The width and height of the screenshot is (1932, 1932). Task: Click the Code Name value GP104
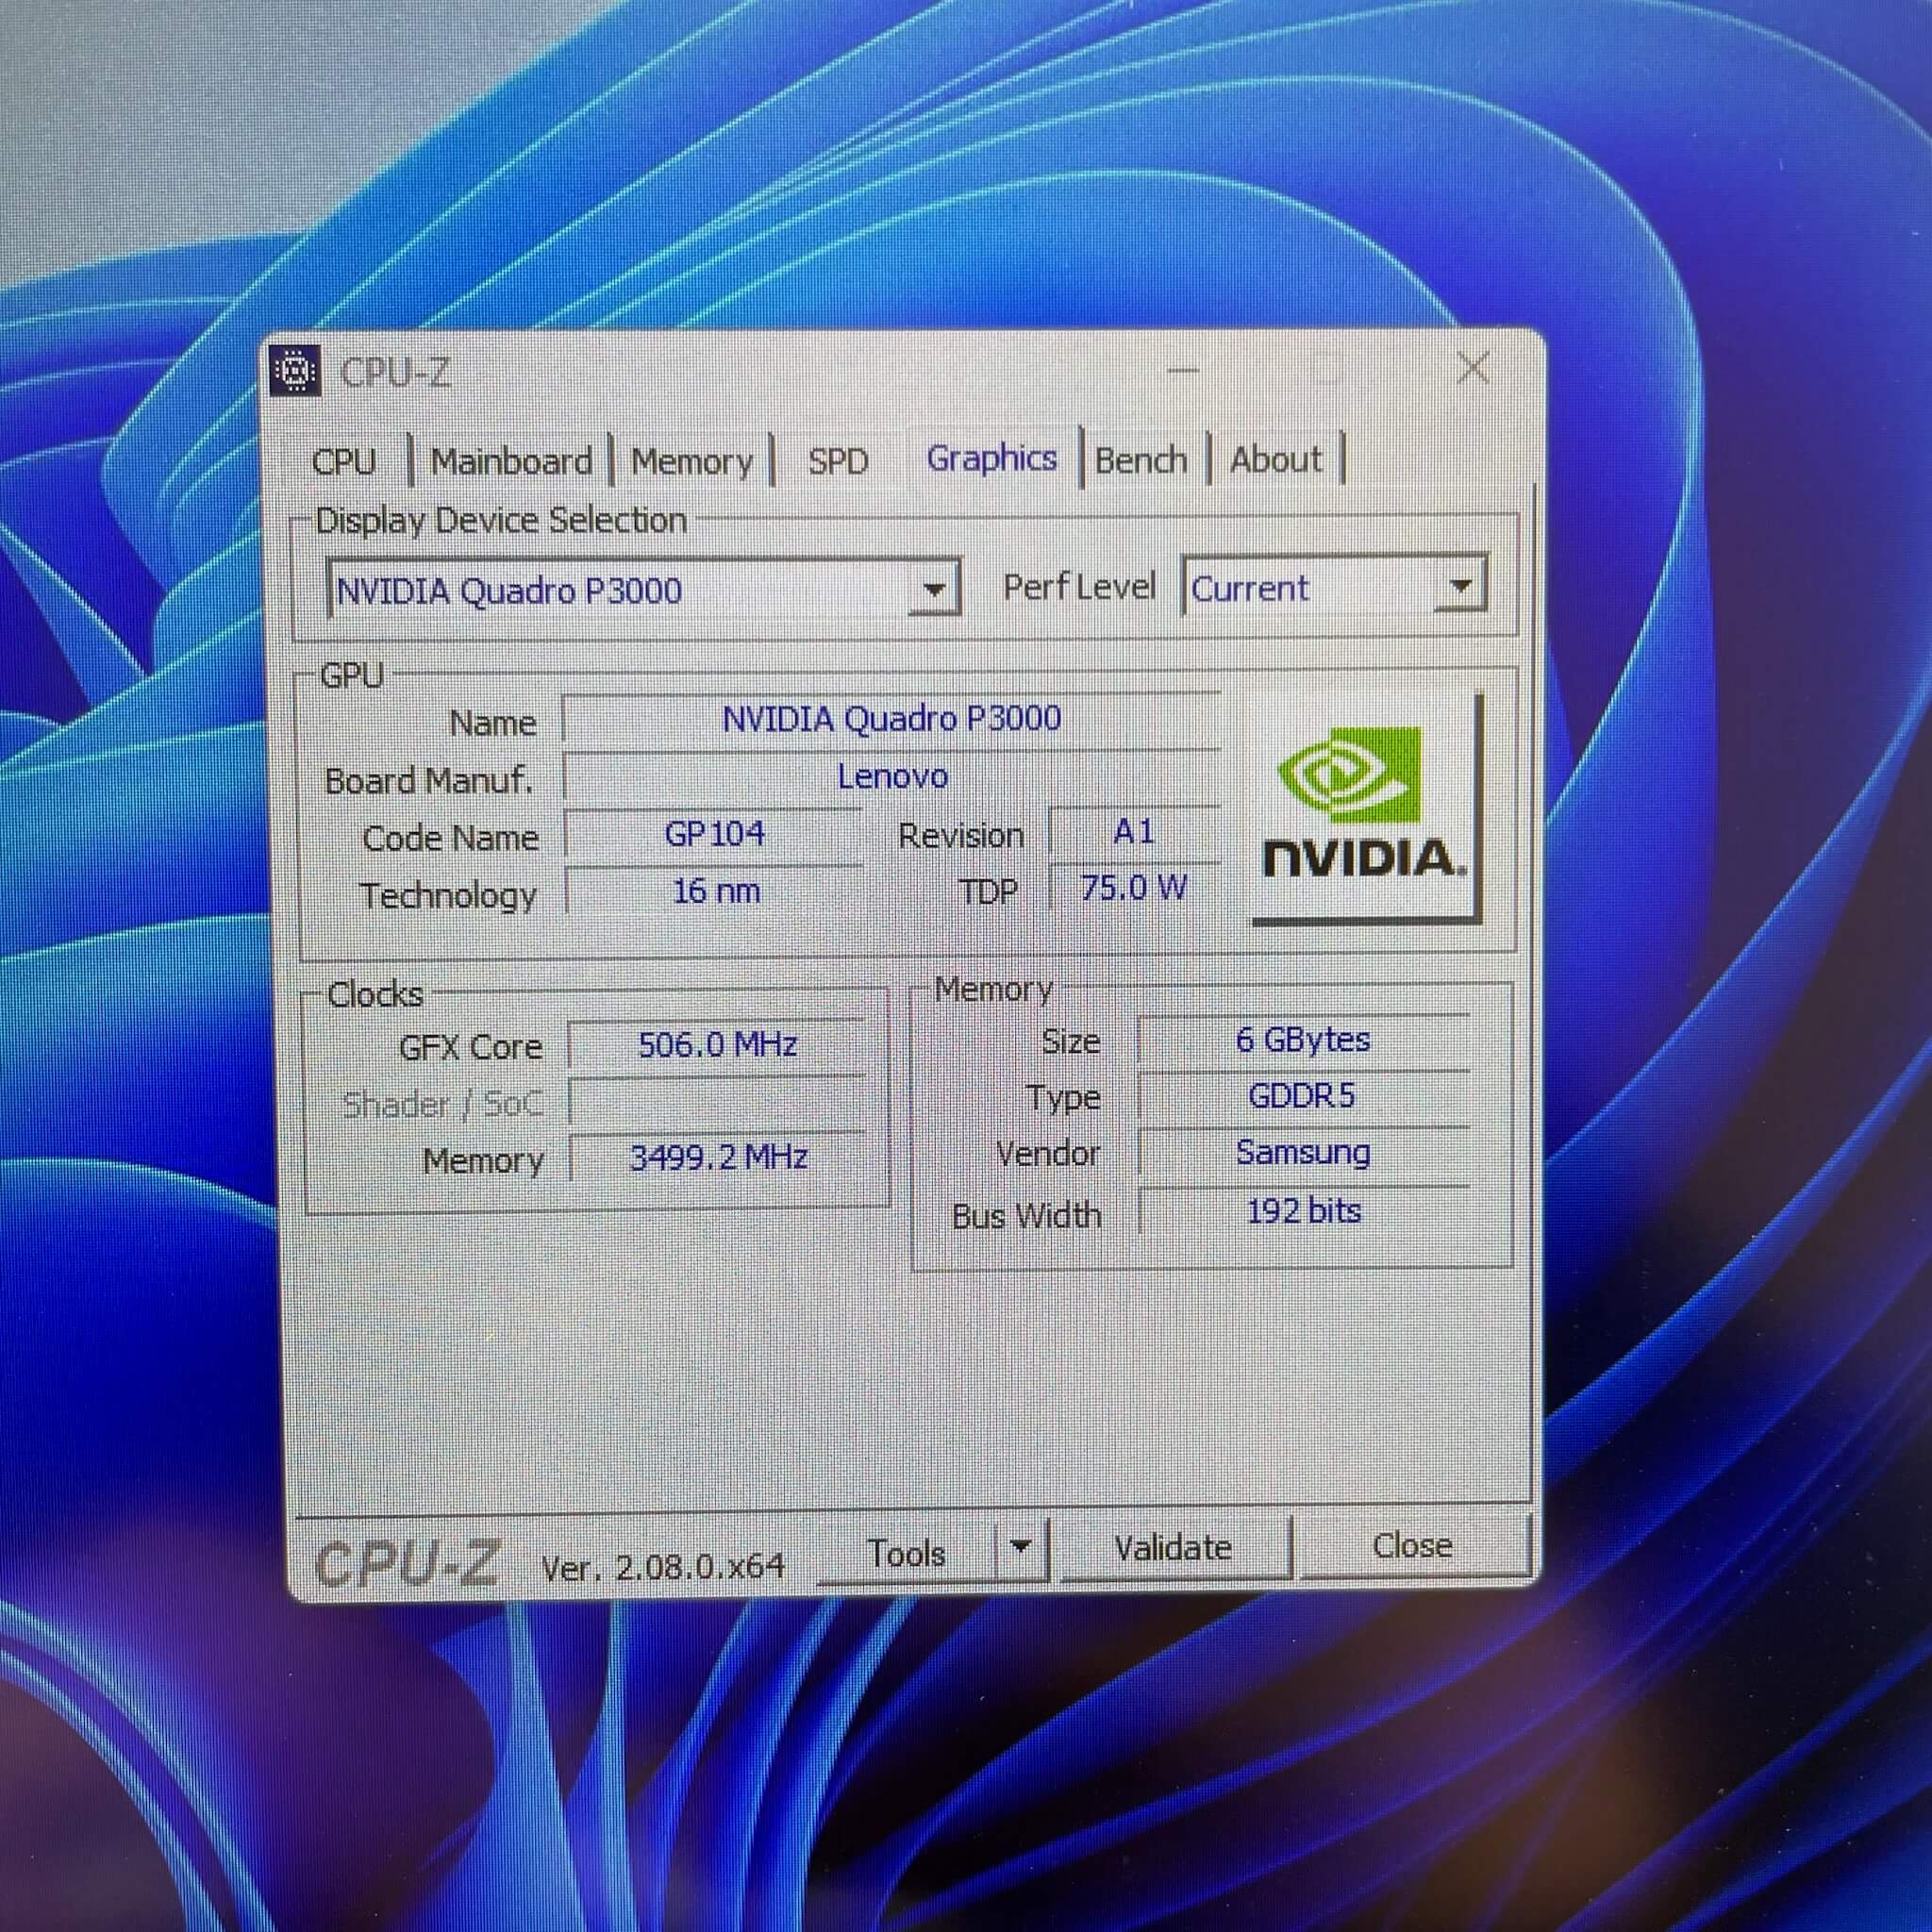point(714,834)
